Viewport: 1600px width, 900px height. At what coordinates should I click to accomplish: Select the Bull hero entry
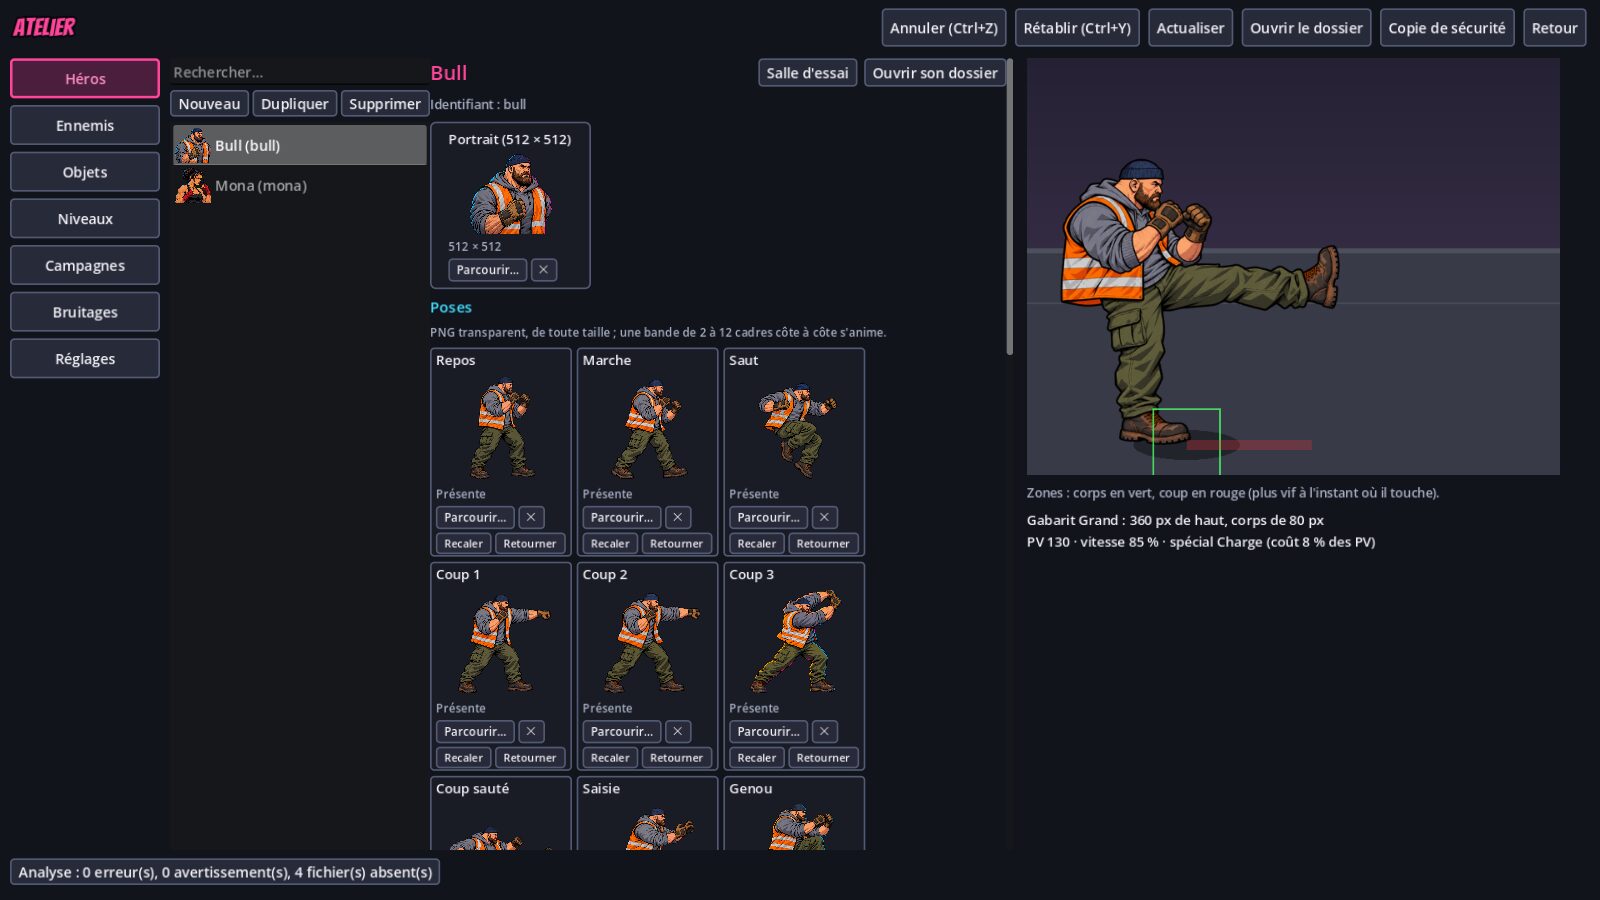point(300,145)
